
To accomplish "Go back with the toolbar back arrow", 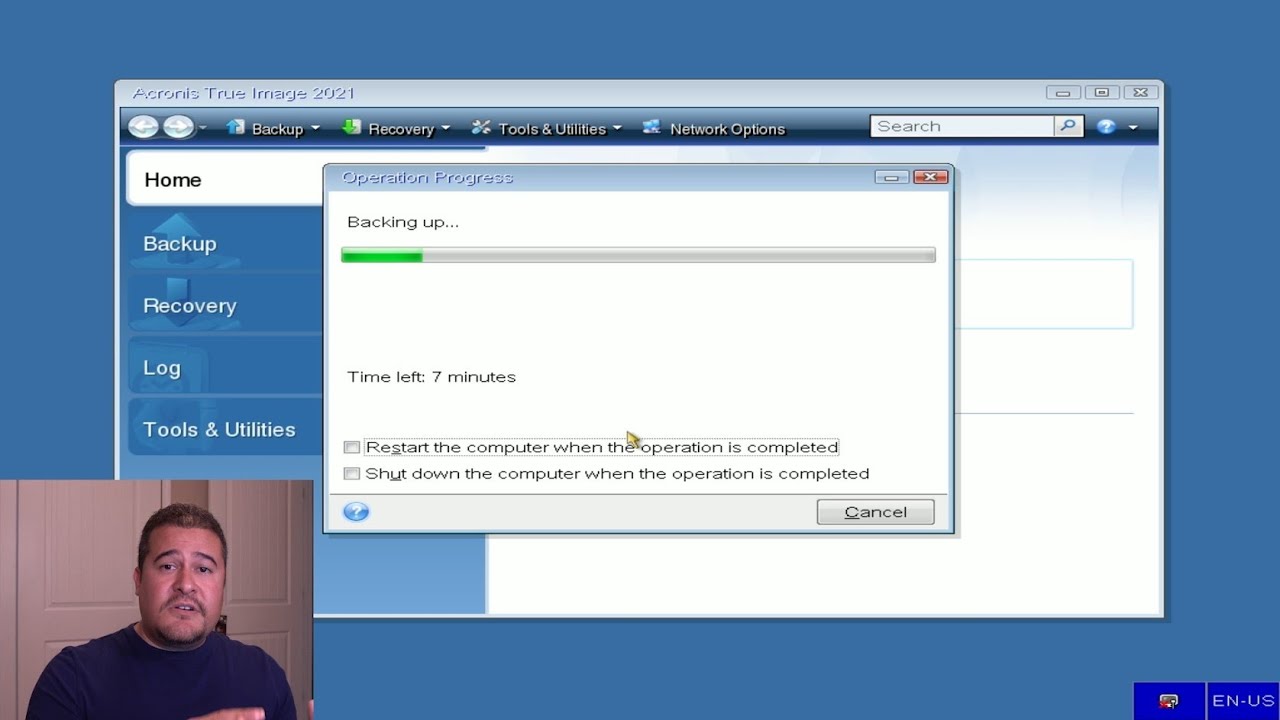I will [x=143, y=127].
